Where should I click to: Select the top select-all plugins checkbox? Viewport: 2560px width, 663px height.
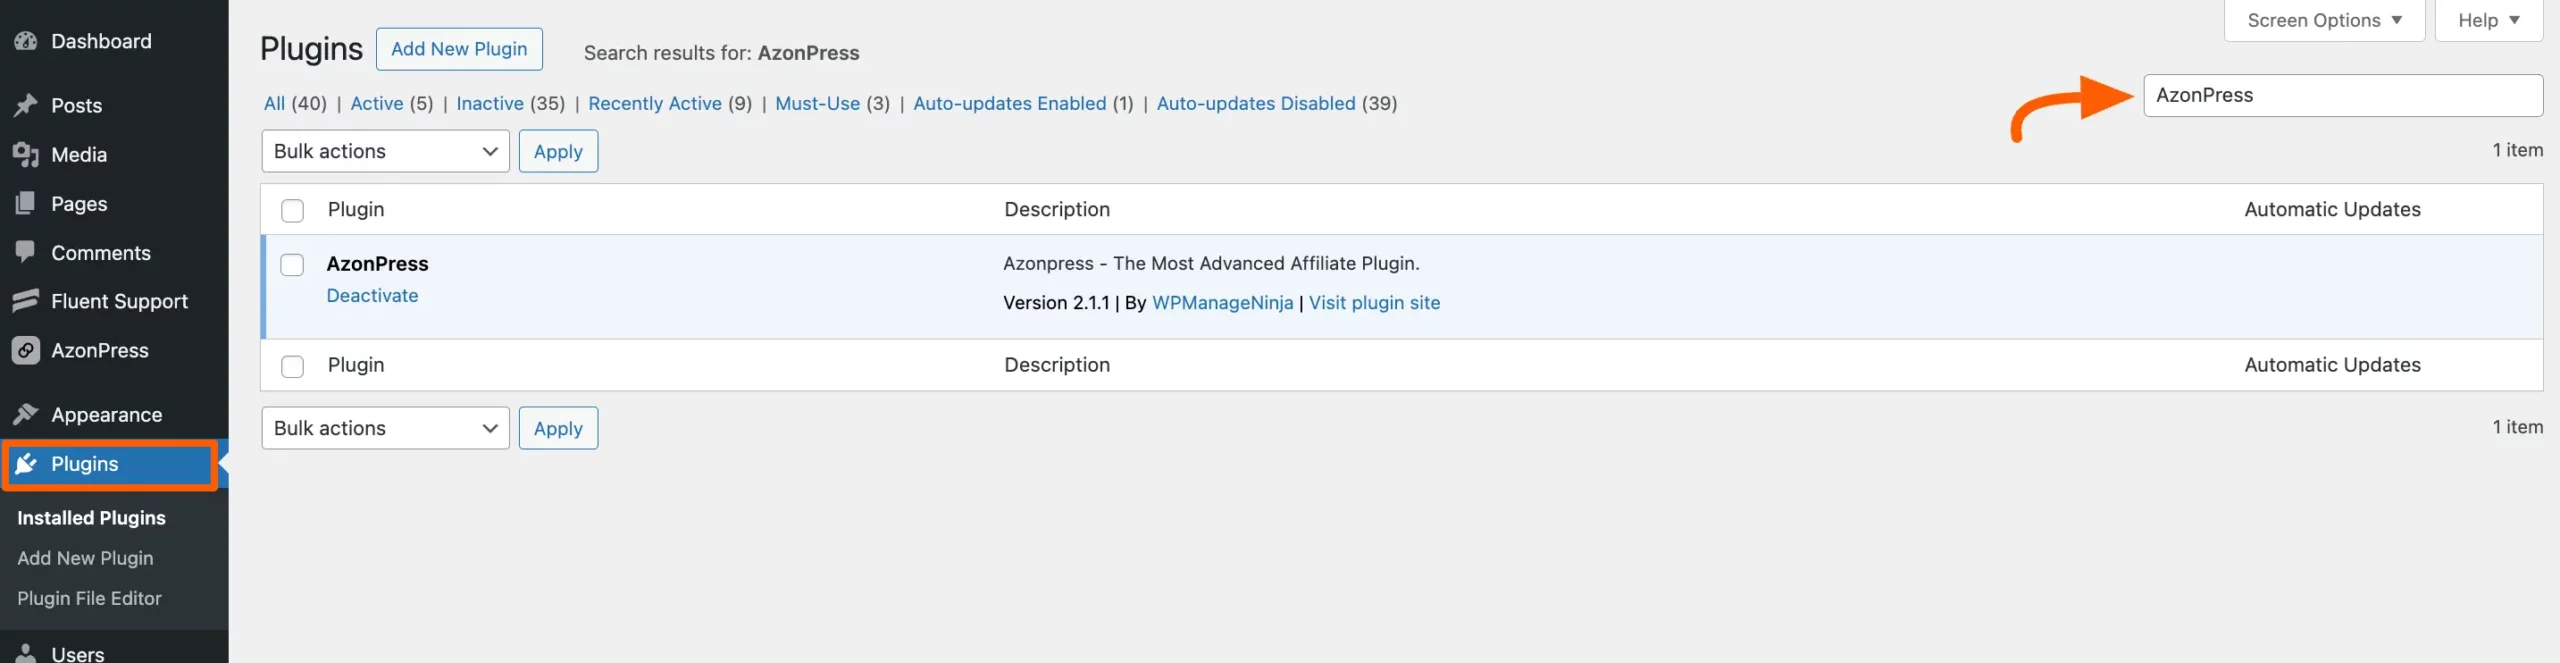tap(292, 211)
